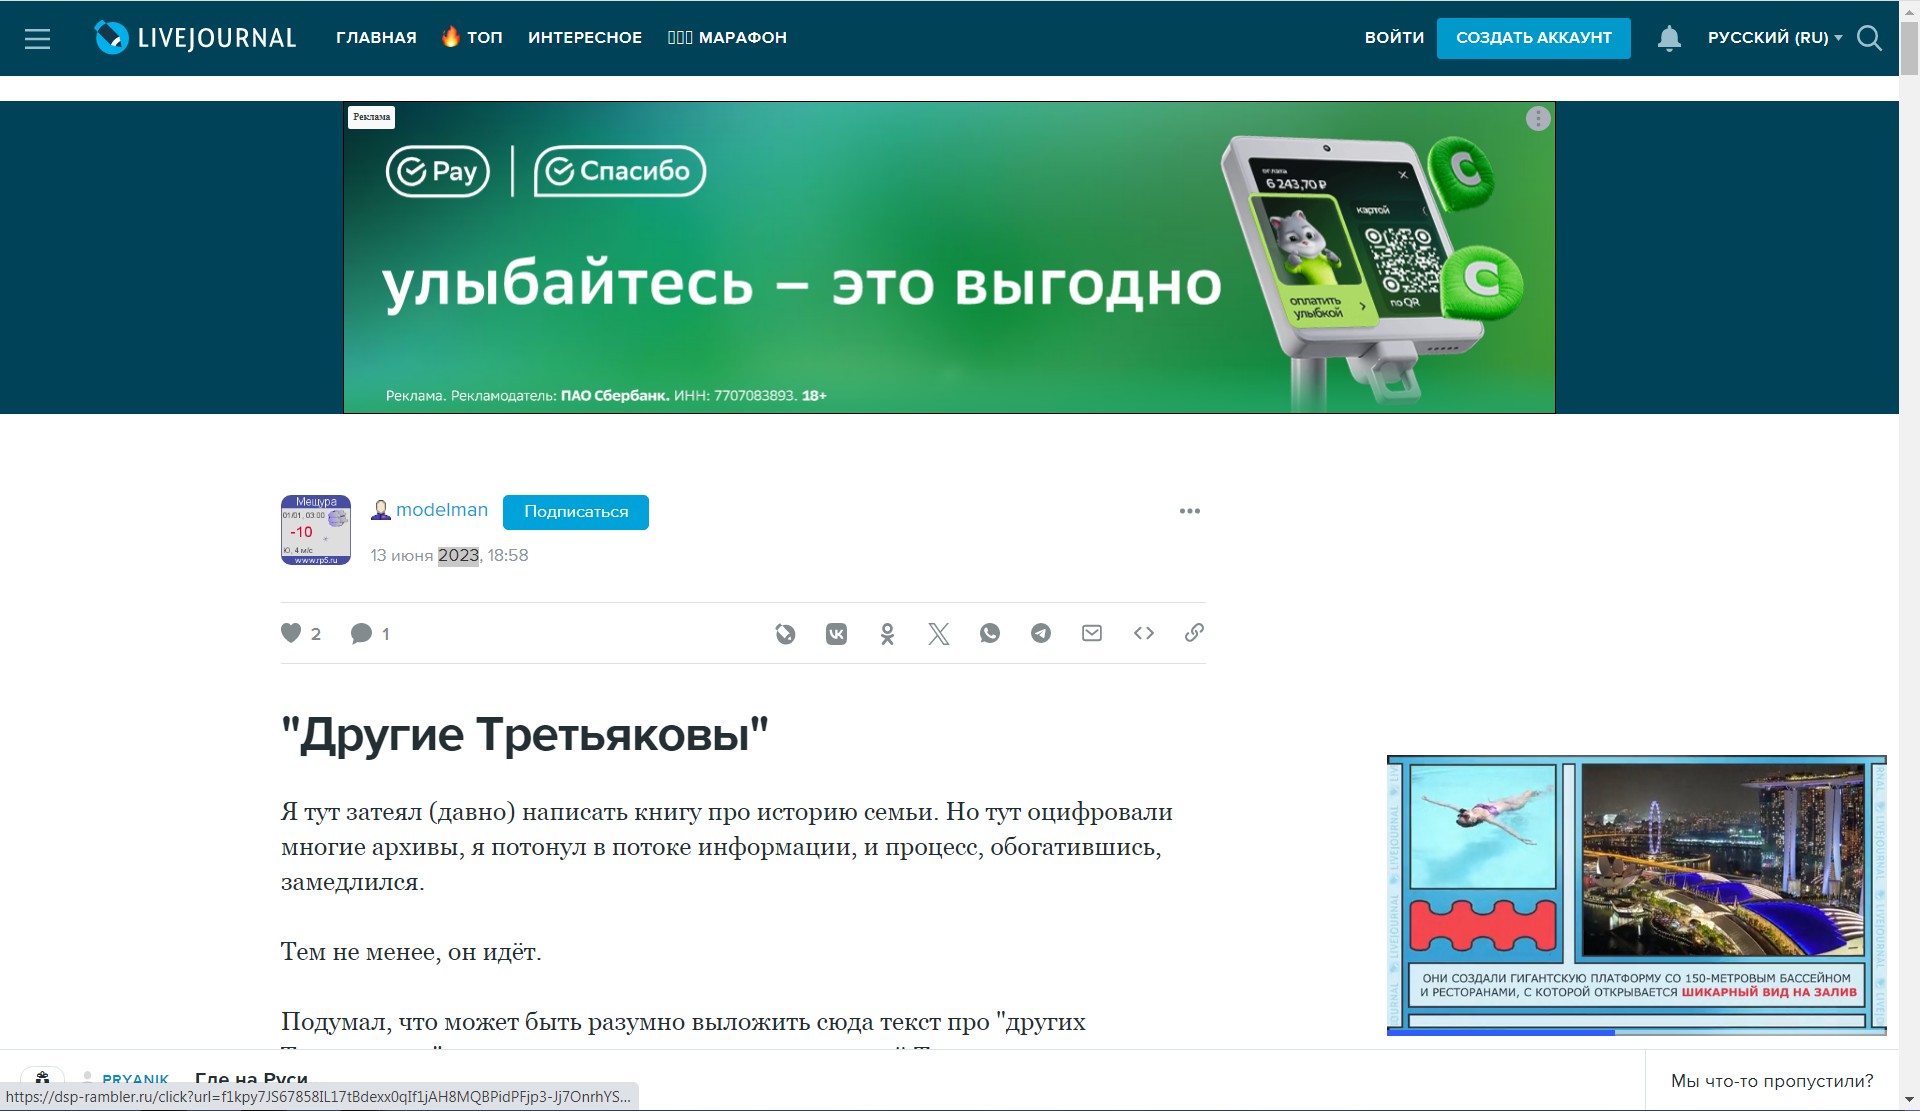The width and height of the screenshot is (1920, 1111).
Task: Open the post's three-dot options menu
Action: pos(1189,511)
